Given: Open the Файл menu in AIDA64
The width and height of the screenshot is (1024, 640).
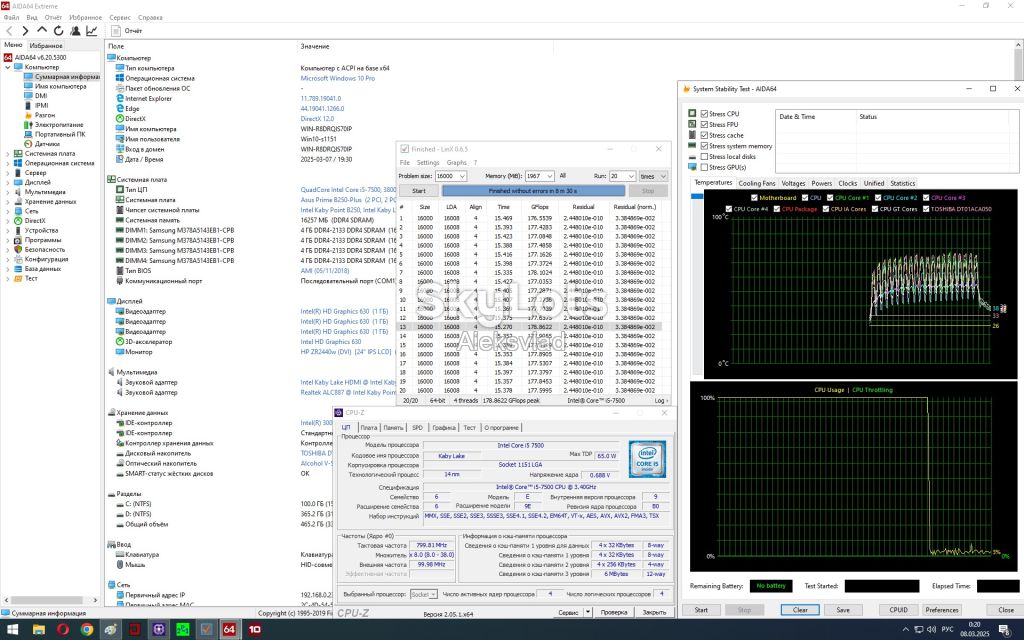Looking at the screenshot, I should [x=11, y=18].
